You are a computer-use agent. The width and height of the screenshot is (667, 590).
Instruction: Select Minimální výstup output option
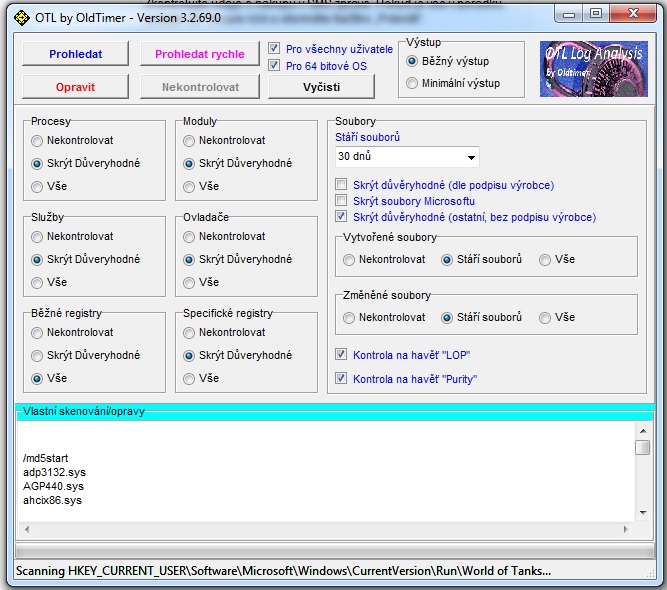click(413, 84)
